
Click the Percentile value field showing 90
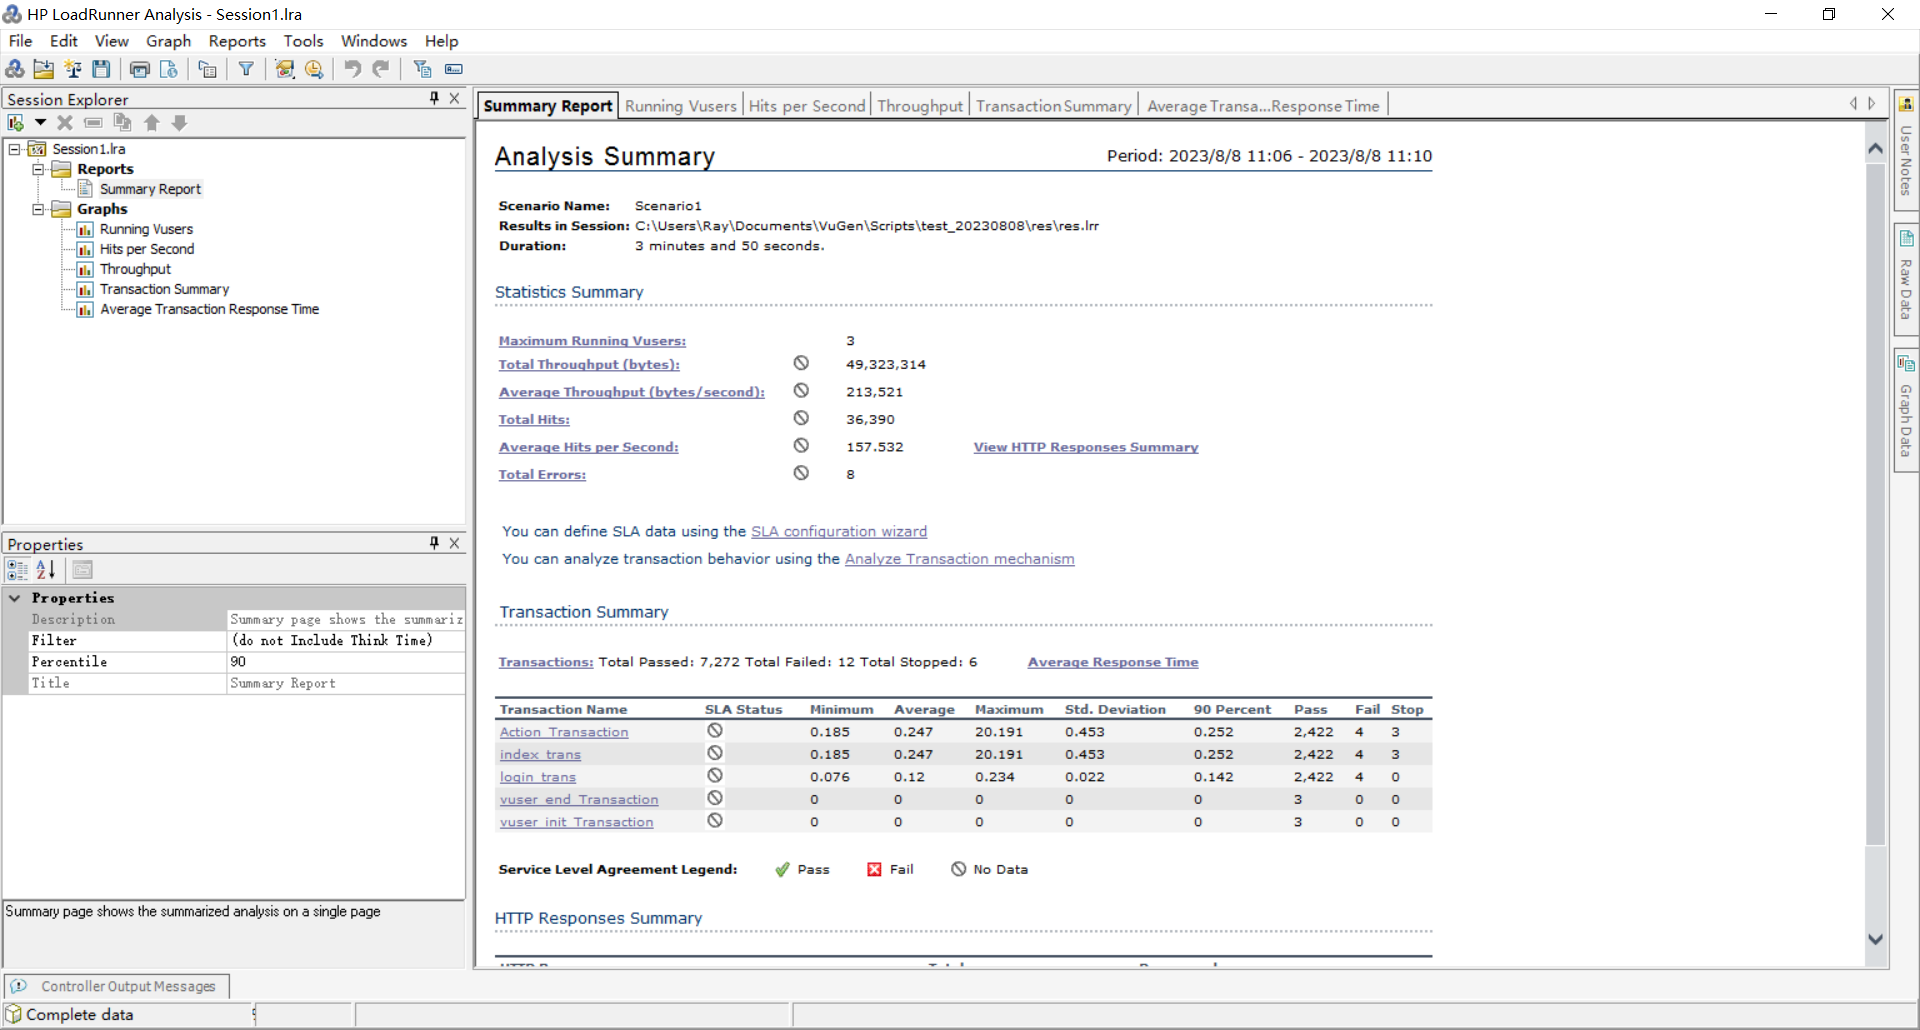(x=346, y=662)
